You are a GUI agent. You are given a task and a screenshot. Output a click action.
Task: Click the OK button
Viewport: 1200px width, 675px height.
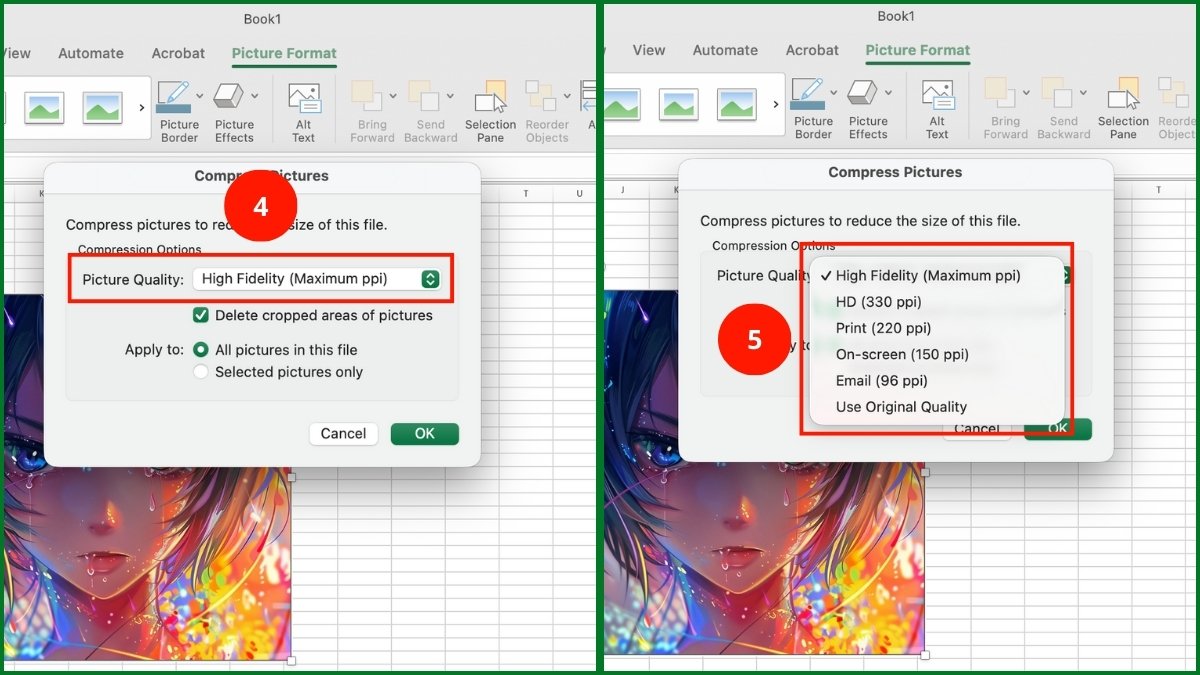[424, 433]
